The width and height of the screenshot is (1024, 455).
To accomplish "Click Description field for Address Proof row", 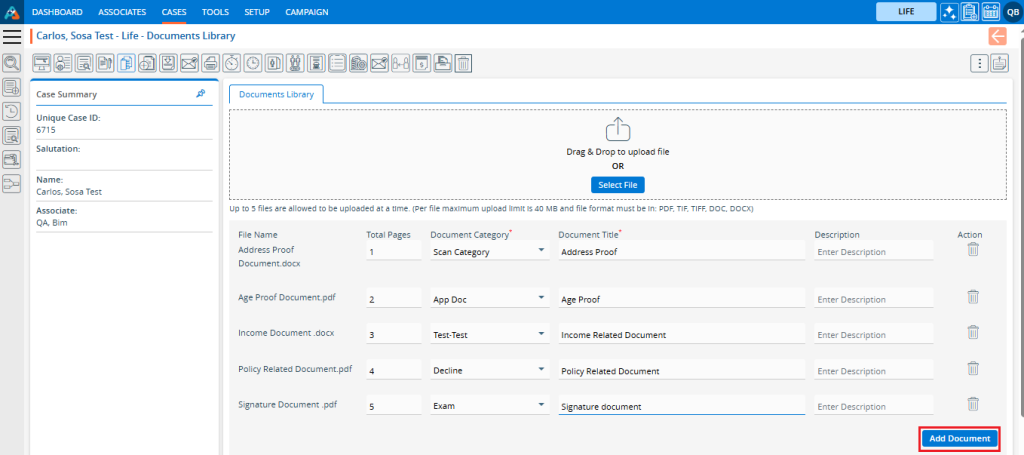I will [873, 252].
